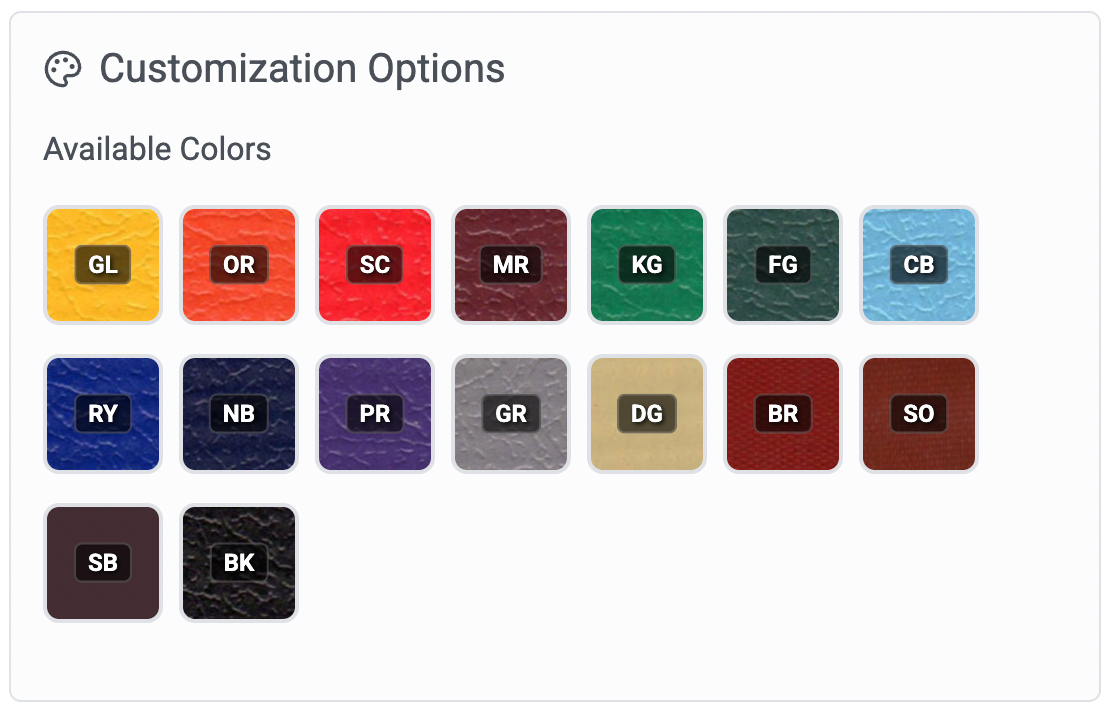This screenshot has height=722, width=1118.
Task: Choose the KG green color swatch
Action: (x=646, y=265)
